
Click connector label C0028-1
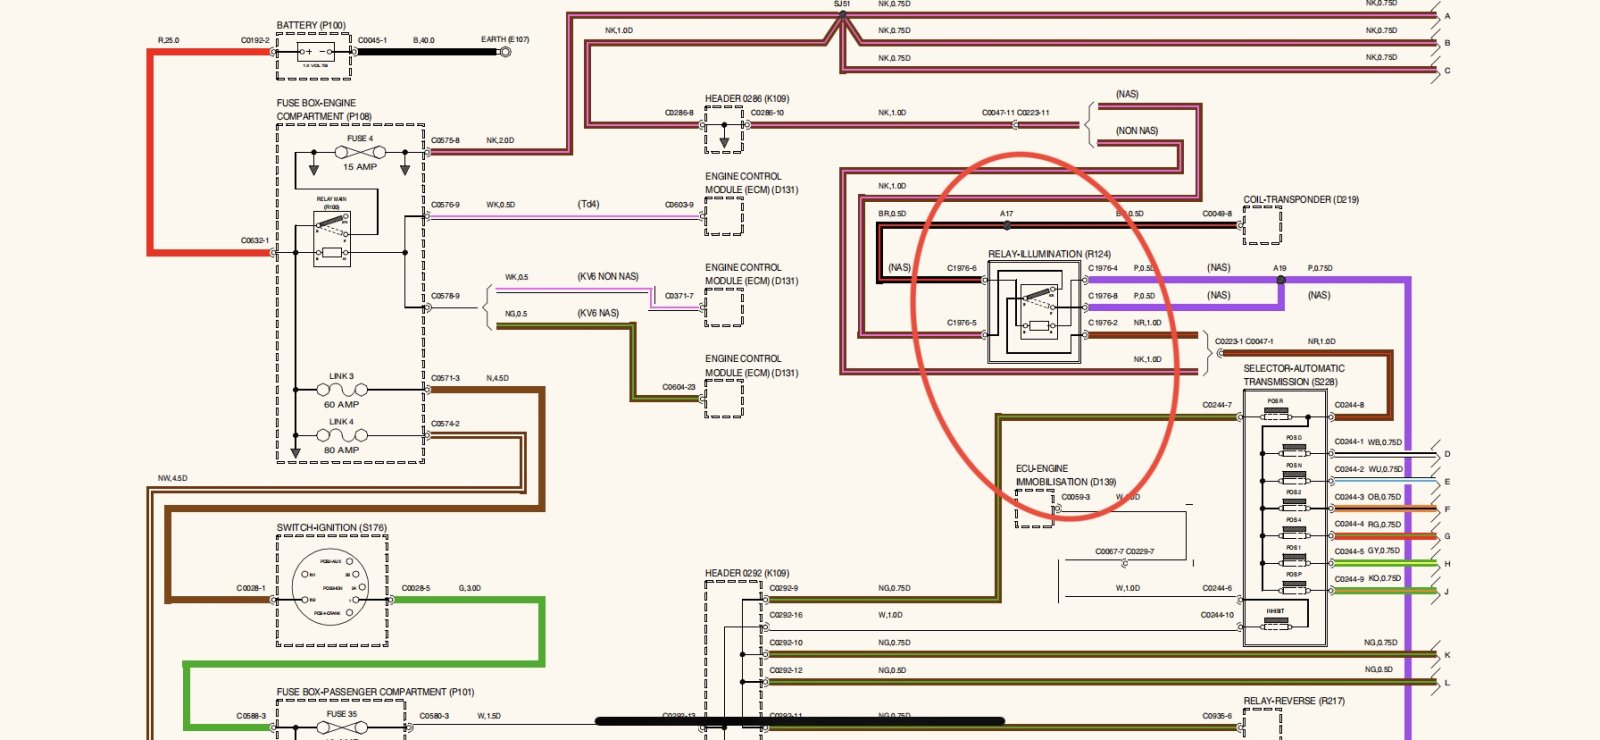pos(251,588)
